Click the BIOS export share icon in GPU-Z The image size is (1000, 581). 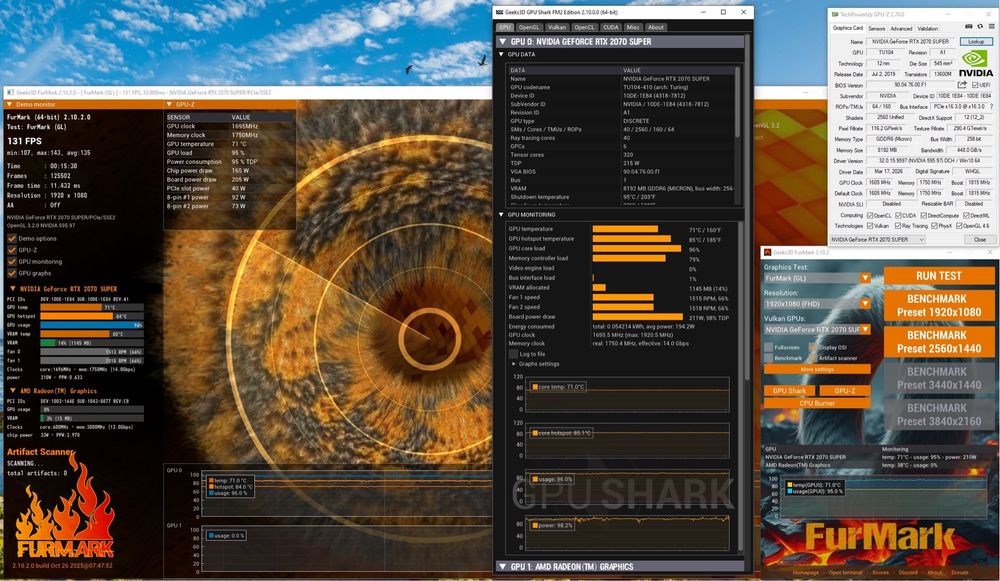click(962, 84)
